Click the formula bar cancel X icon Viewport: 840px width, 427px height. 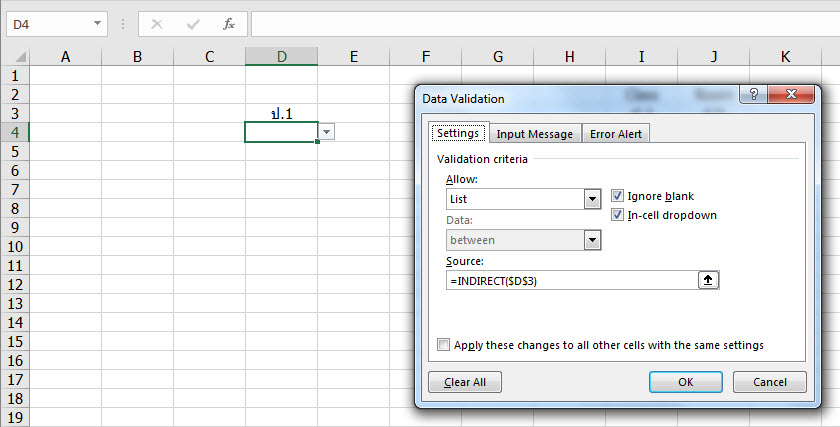(x=157, y=23)
